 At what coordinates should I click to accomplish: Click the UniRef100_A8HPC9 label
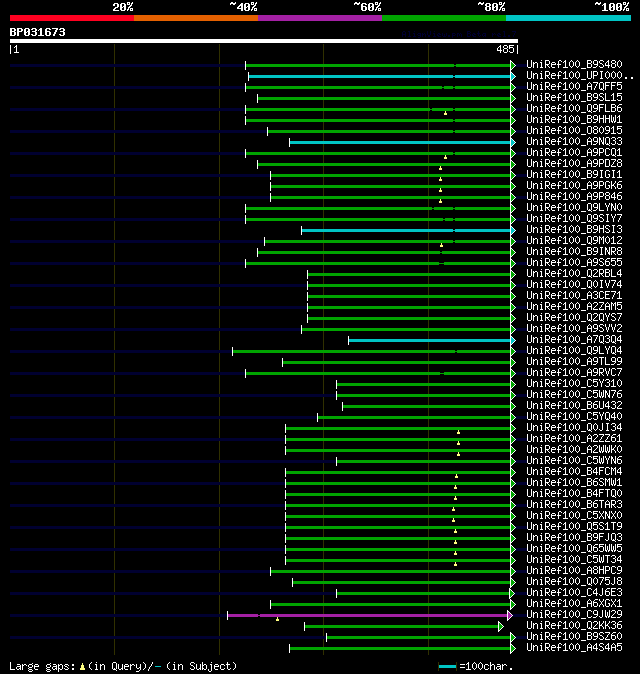pos(574,571)
